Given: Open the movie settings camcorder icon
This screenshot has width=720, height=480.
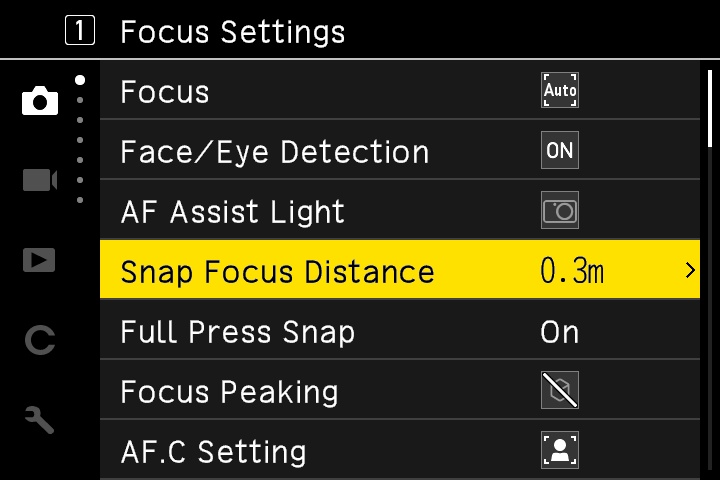Looking at the screenshot, I should (40, 180).
